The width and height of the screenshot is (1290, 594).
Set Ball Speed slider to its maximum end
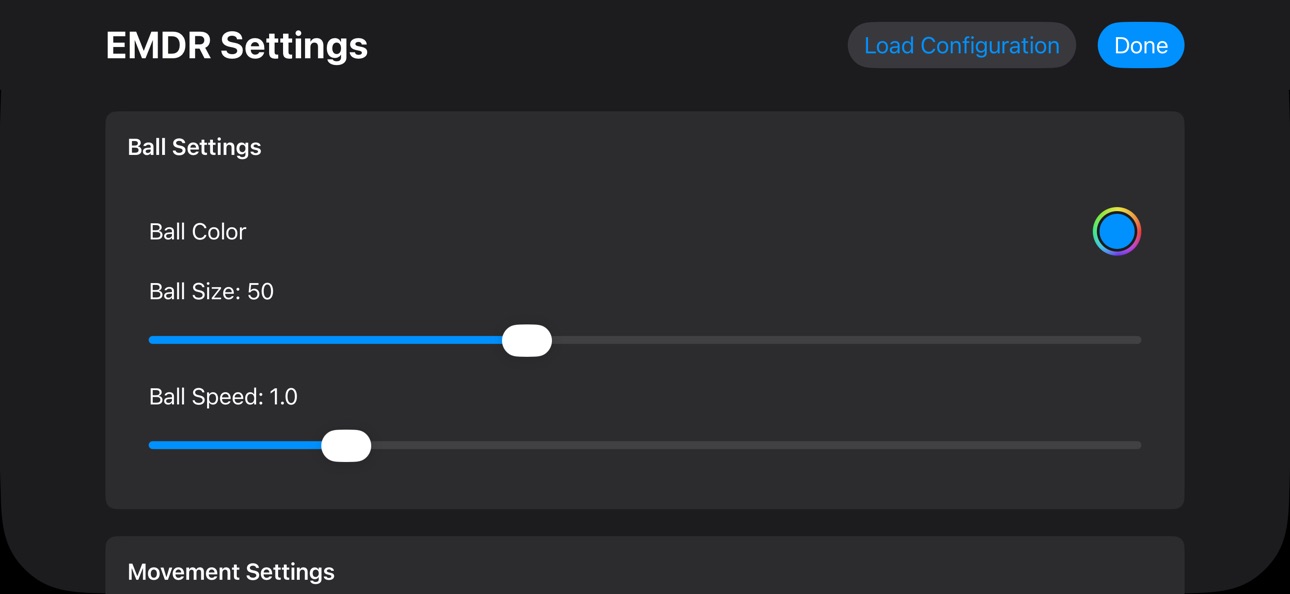[1139, 445]
